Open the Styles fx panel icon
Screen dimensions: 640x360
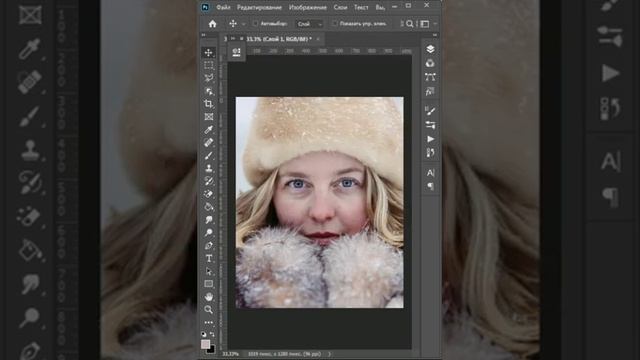(x=430, y=91)
